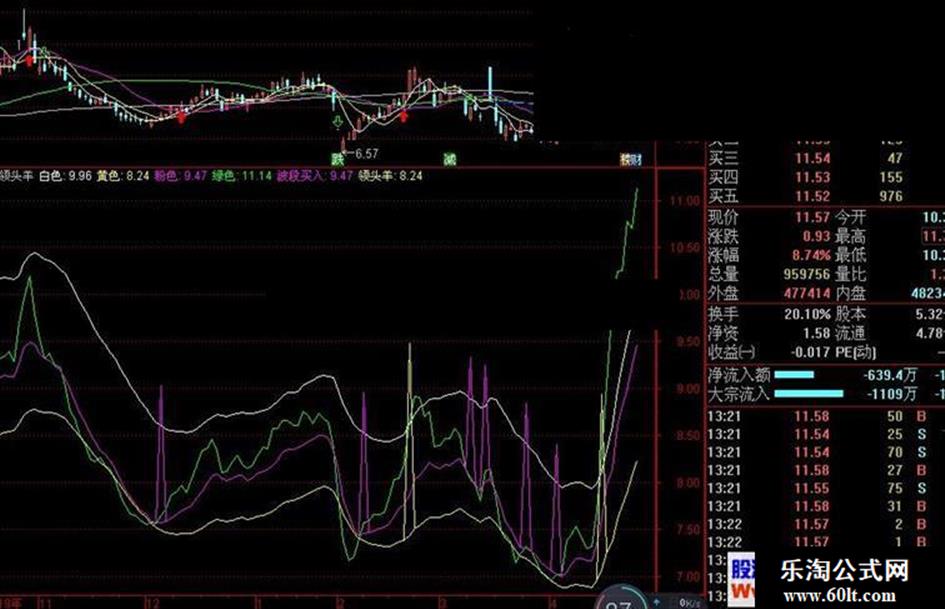Click the 粉色: 9.47 indicator value
This screenshot has width=945, height=609.
pyautogui.click(x=180, y=176)
